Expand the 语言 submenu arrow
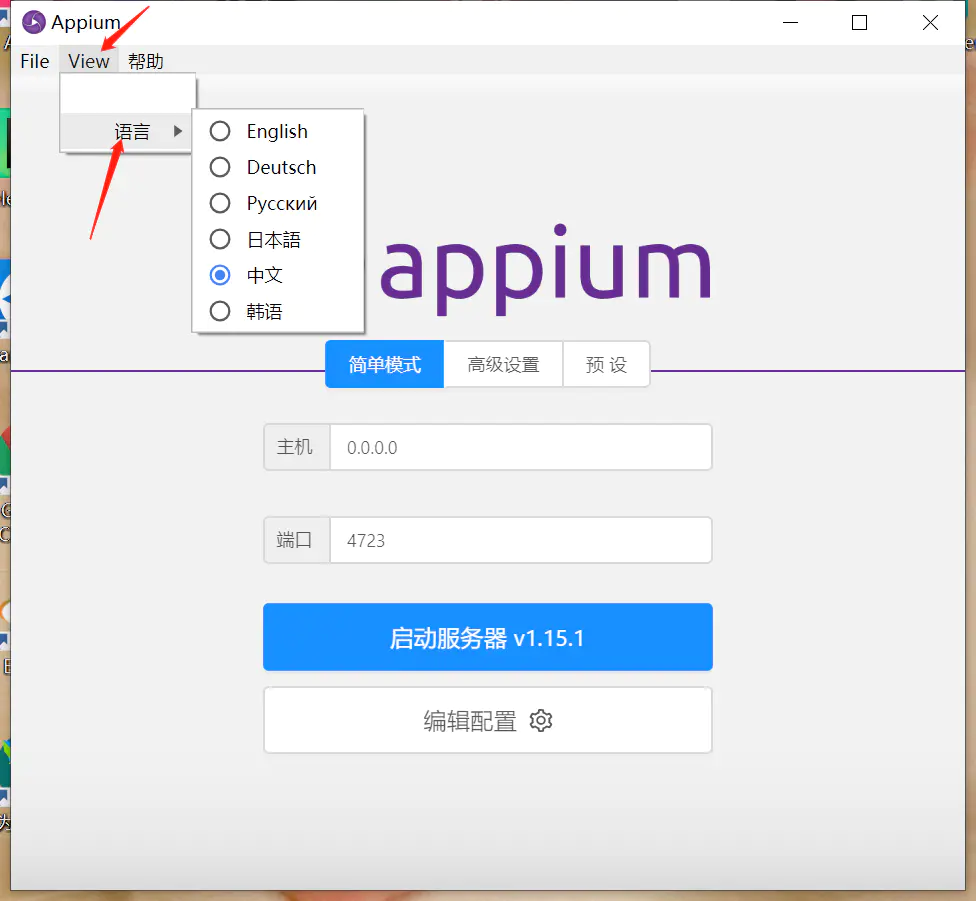Viewport: 976px width, 901px height. (x=178, y=131)
